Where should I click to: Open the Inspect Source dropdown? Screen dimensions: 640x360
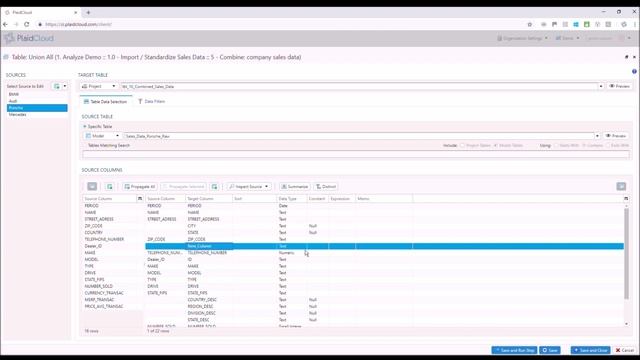[249, 187]
